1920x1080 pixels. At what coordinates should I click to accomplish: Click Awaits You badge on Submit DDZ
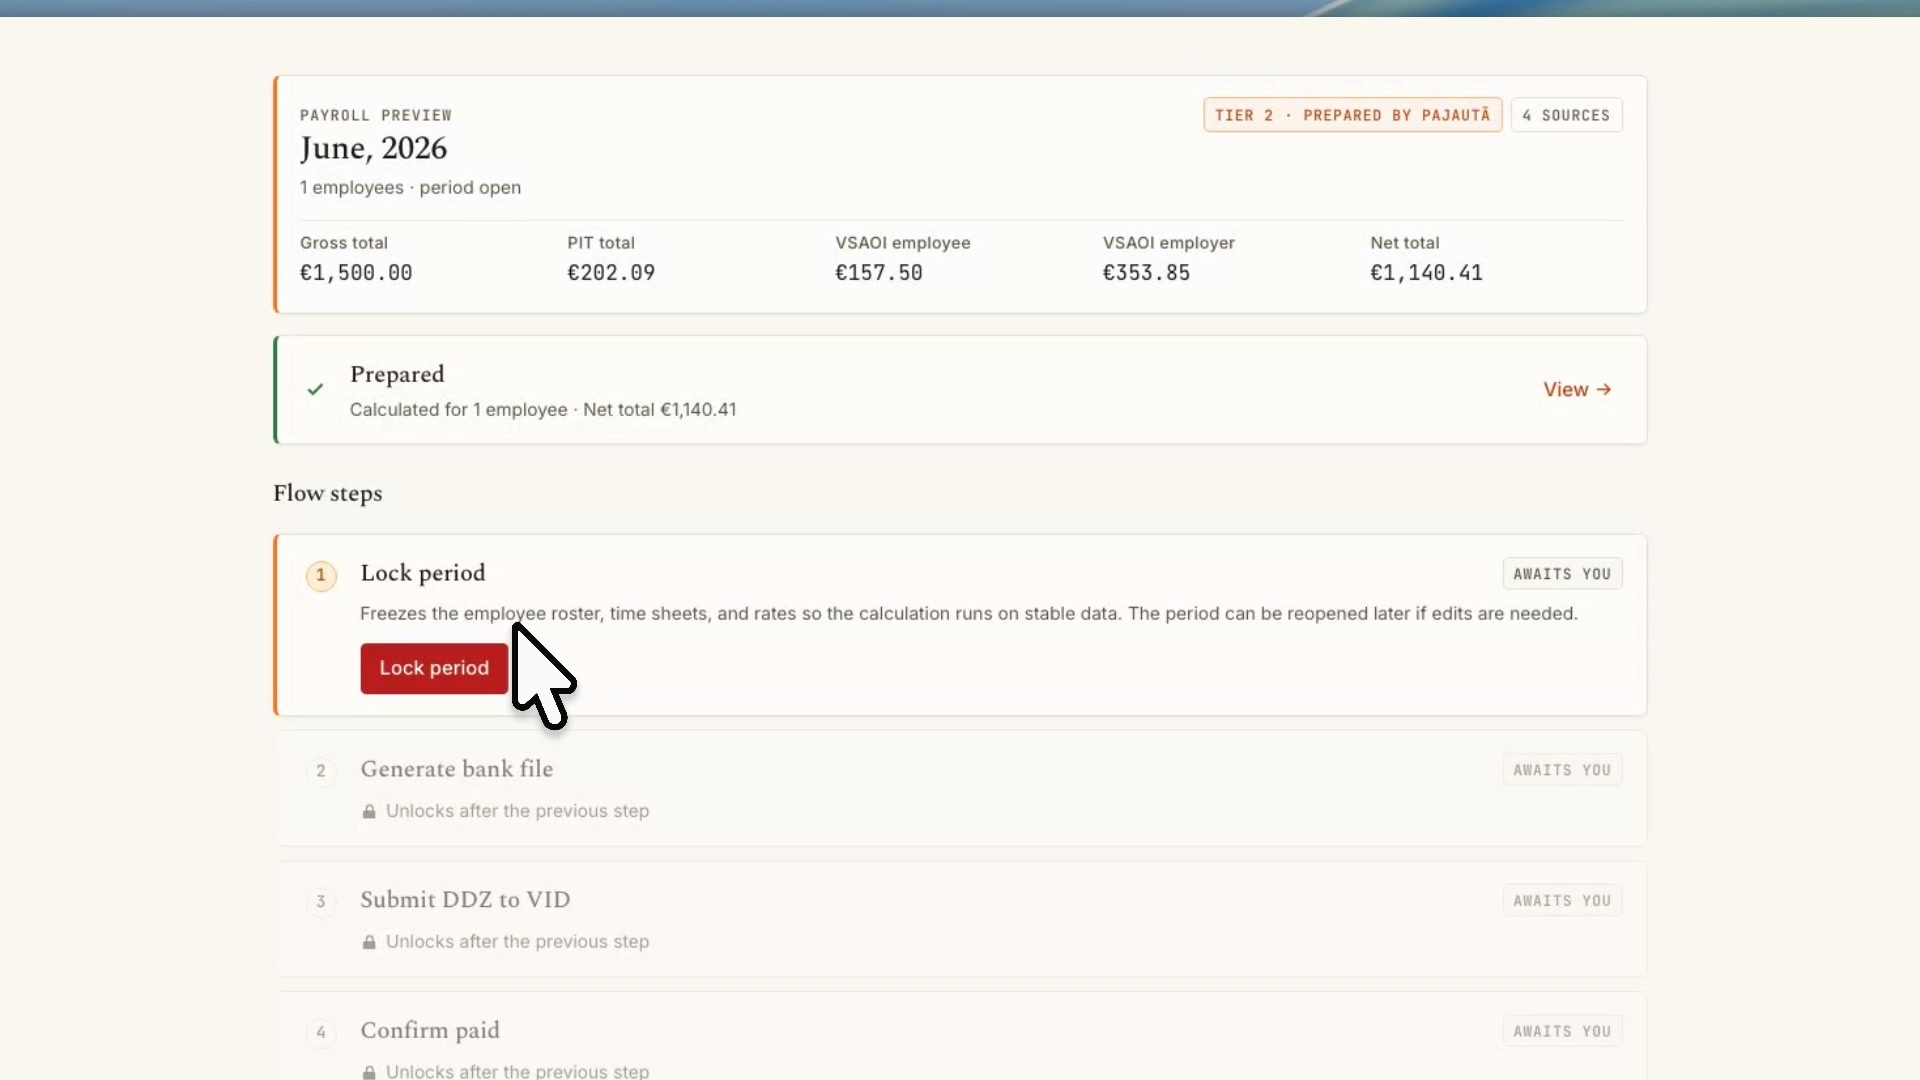tap(1562, 901)
